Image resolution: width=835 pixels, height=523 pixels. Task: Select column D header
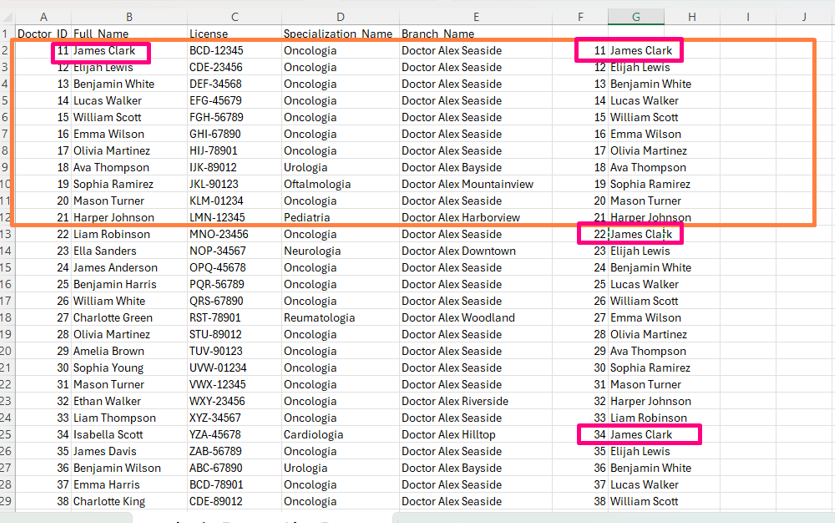(x=340, y=17)
